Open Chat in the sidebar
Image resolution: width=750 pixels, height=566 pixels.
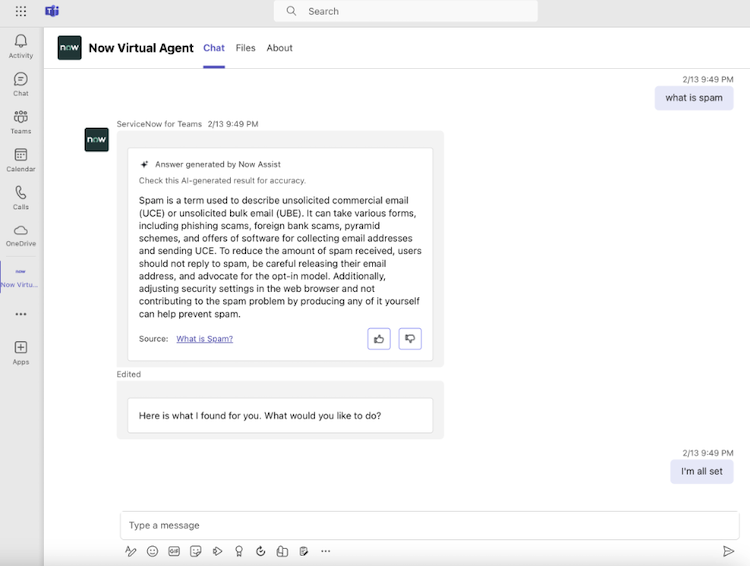click(x=21, y=84)
